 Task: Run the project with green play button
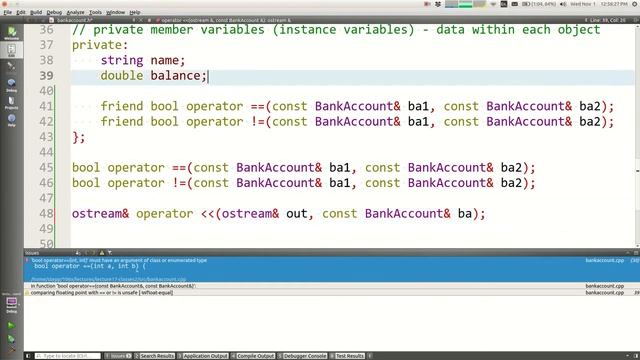[x=11, y=325]
